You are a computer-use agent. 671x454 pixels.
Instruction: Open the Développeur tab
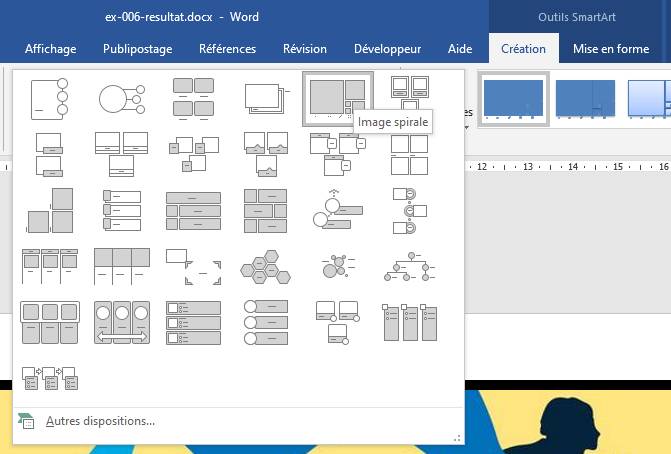coord(387,49)
